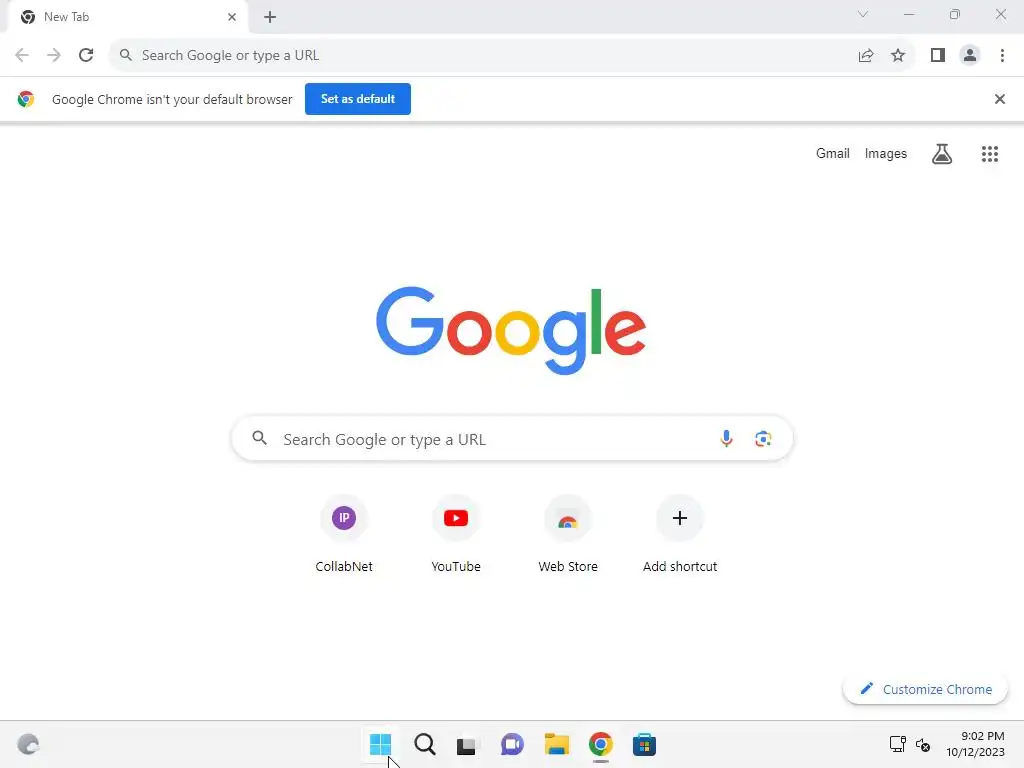Open the weather widget on taskbar

(28, 744)
